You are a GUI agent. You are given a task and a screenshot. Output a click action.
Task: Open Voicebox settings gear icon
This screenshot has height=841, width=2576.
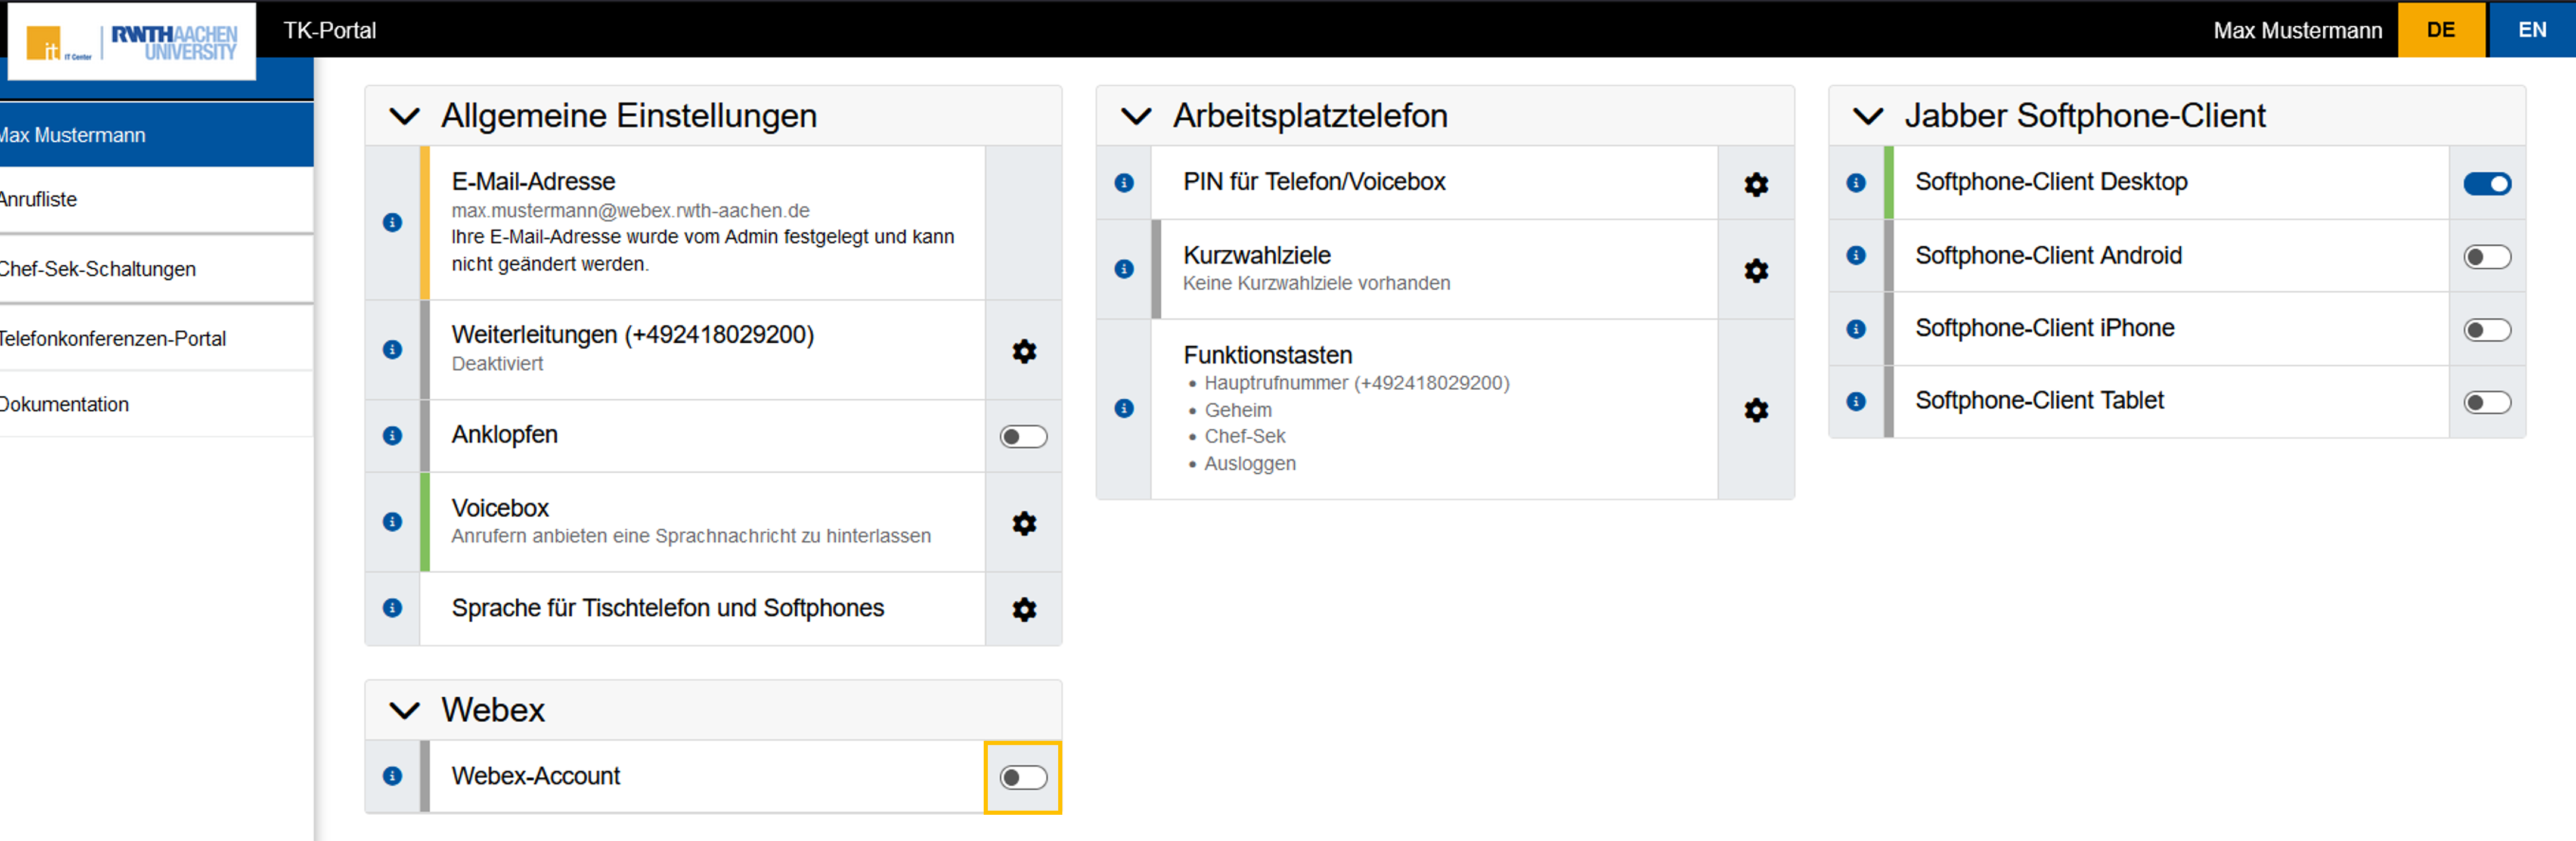coord(1023,523)
